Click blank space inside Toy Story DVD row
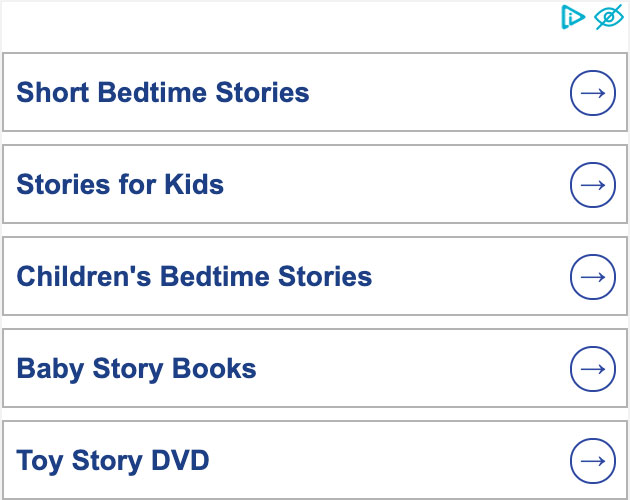Image resolution: width=630 pixels, height=500 pixels. [386, 461]
